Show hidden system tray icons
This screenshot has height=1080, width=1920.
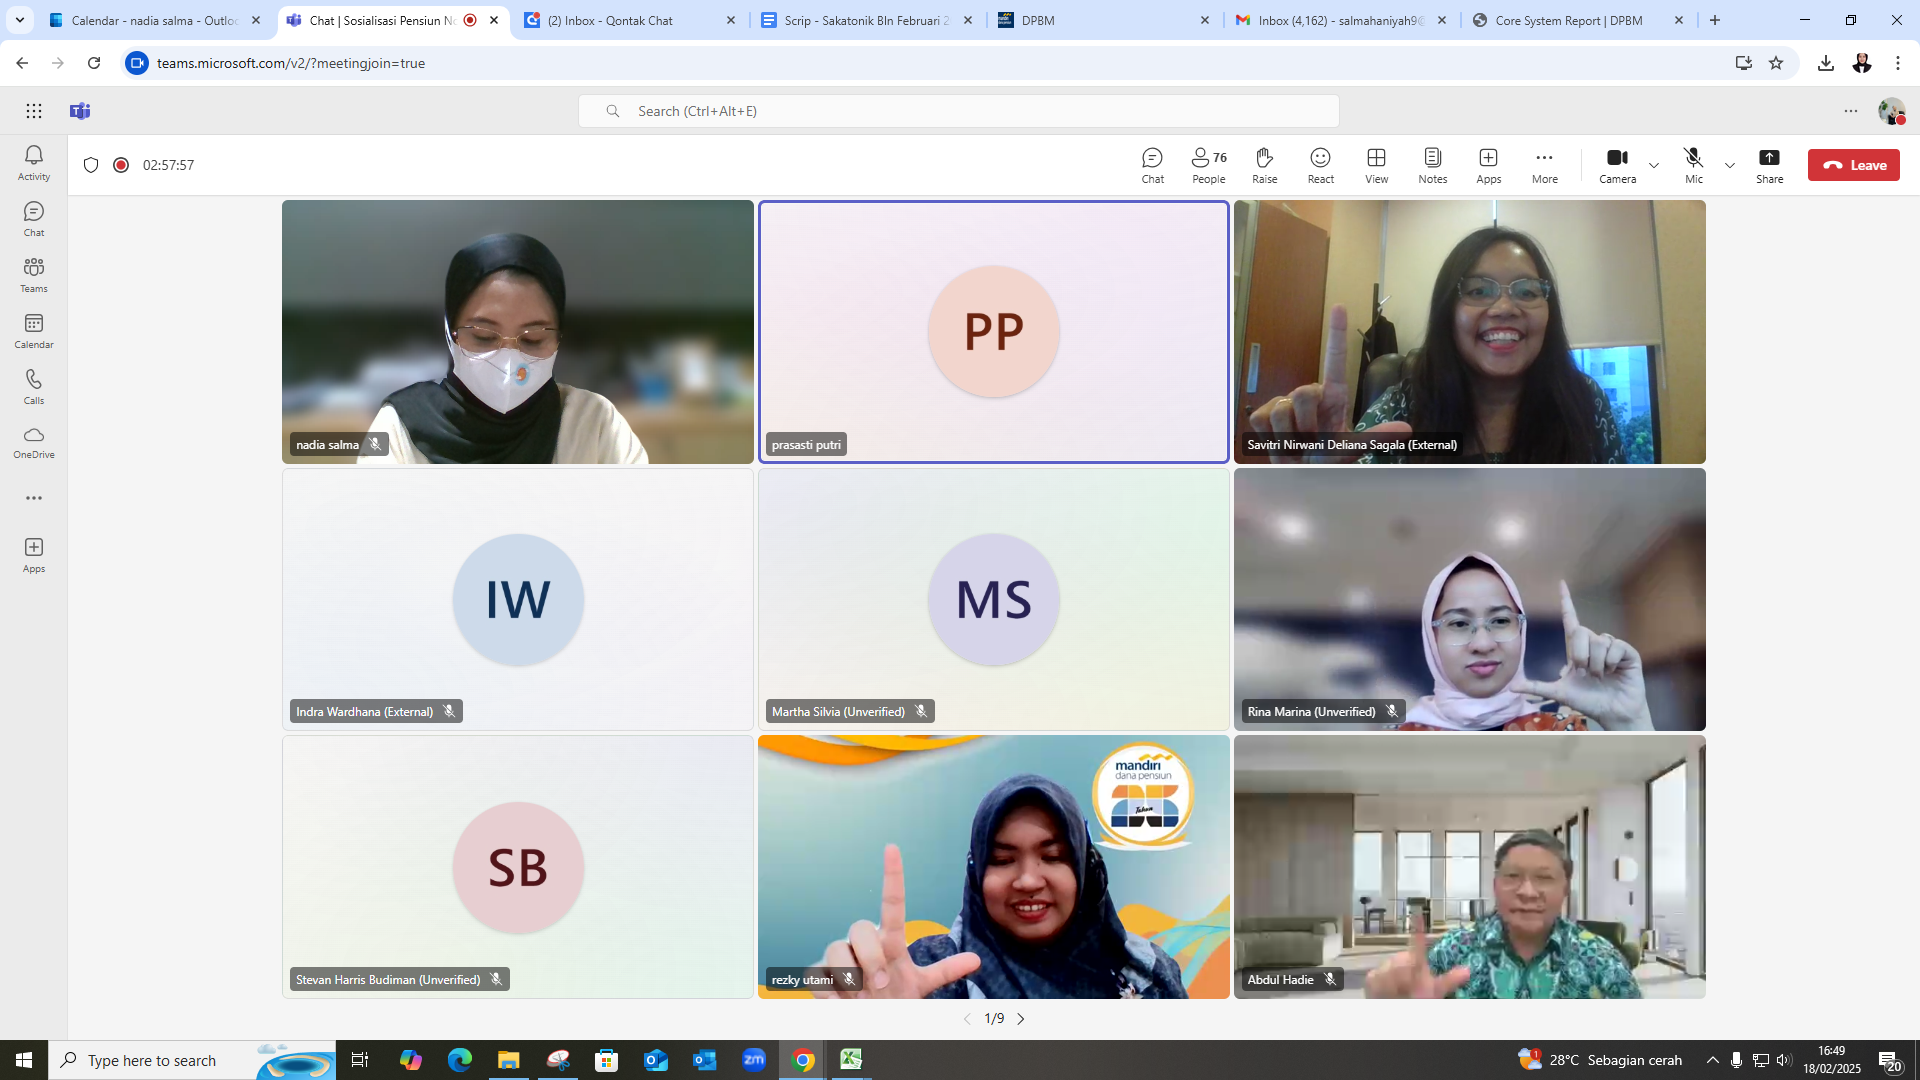point(1713,1060)
